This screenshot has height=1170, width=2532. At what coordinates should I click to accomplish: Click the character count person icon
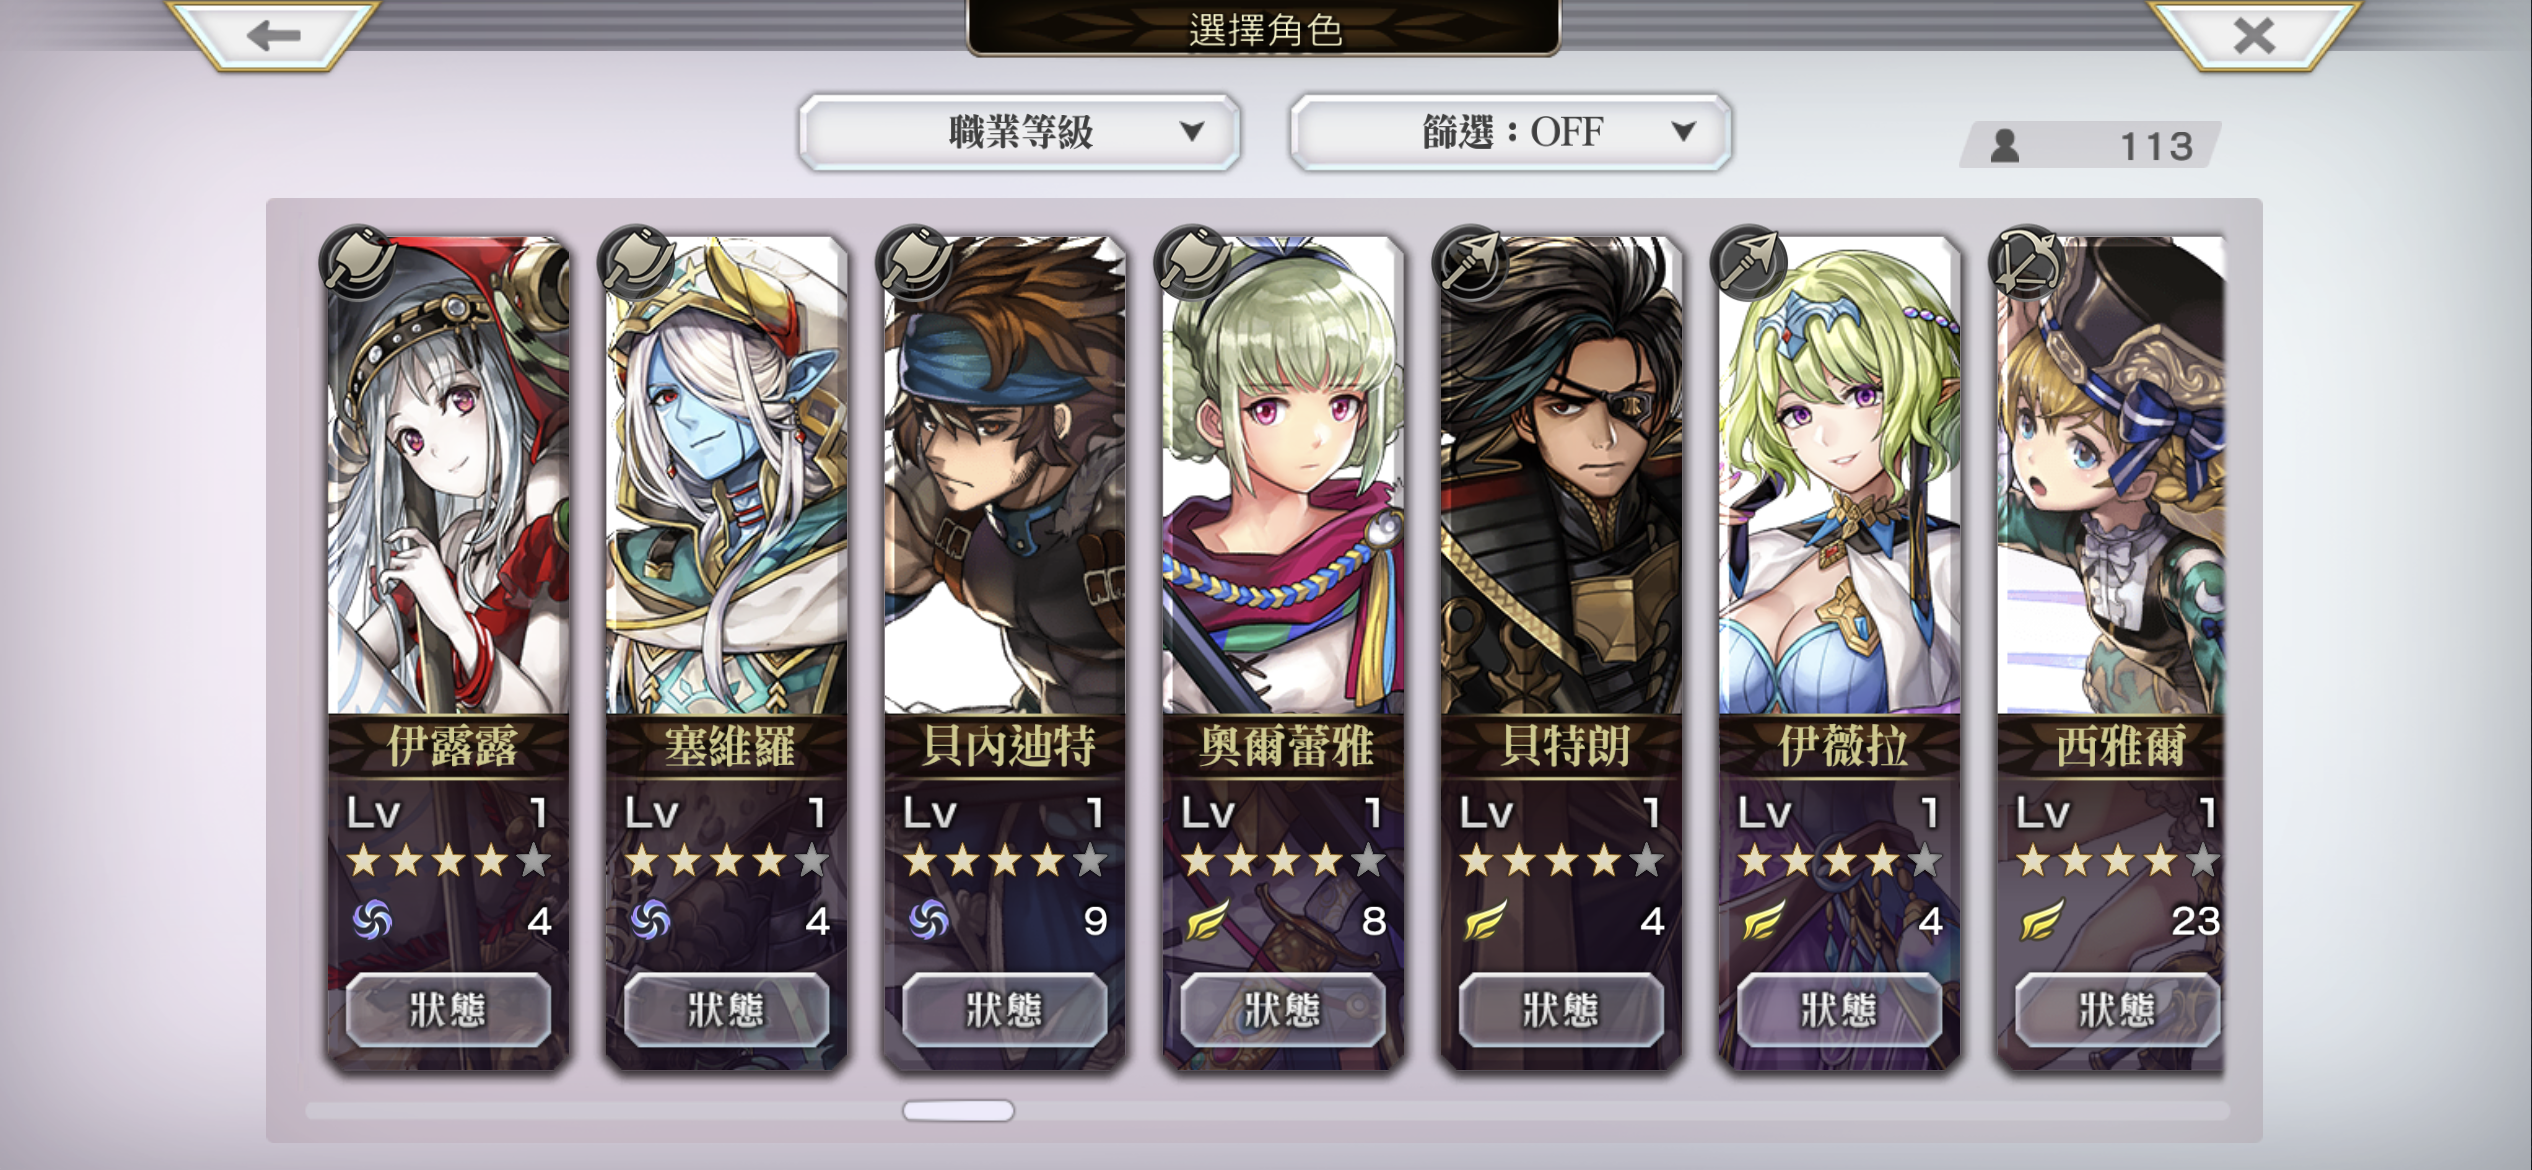coord(2005,146)
